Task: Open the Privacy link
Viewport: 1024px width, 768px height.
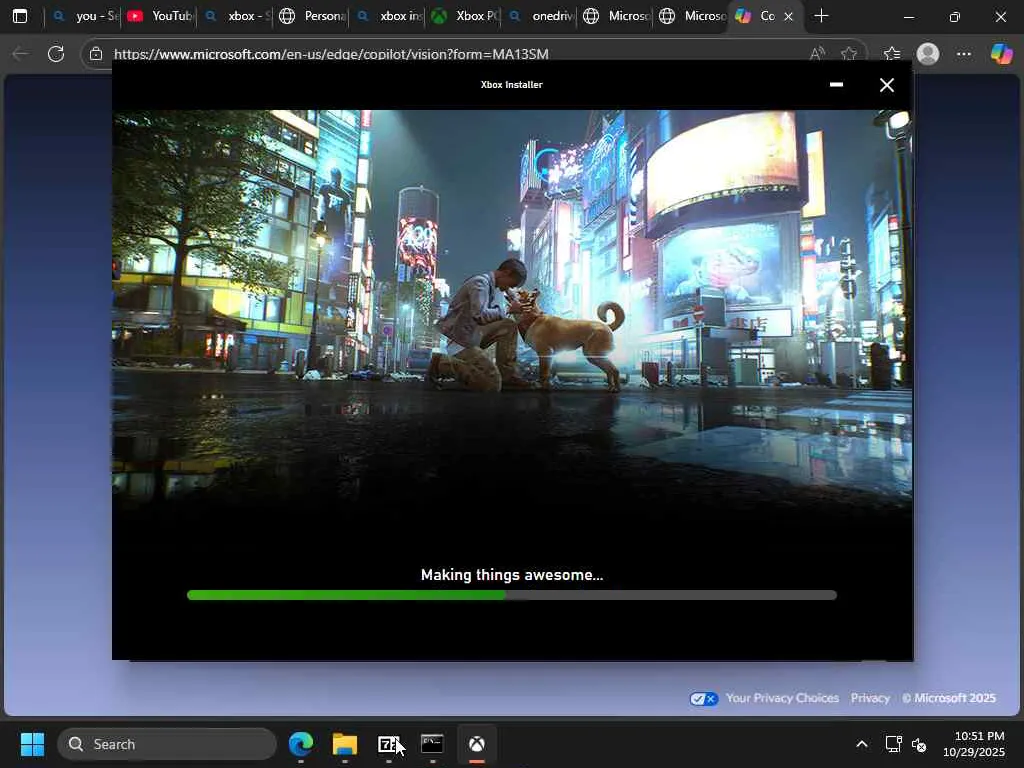Action: click(870, 698)
